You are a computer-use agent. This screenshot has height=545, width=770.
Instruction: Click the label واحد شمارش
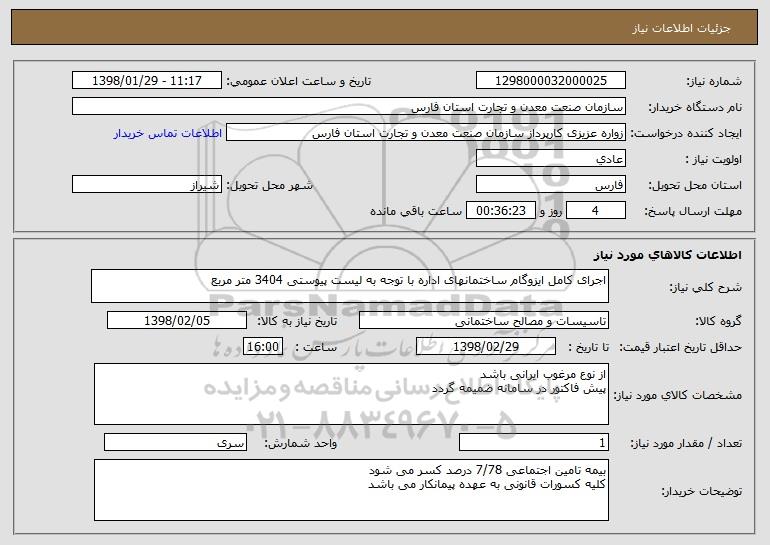pos(301,443)
